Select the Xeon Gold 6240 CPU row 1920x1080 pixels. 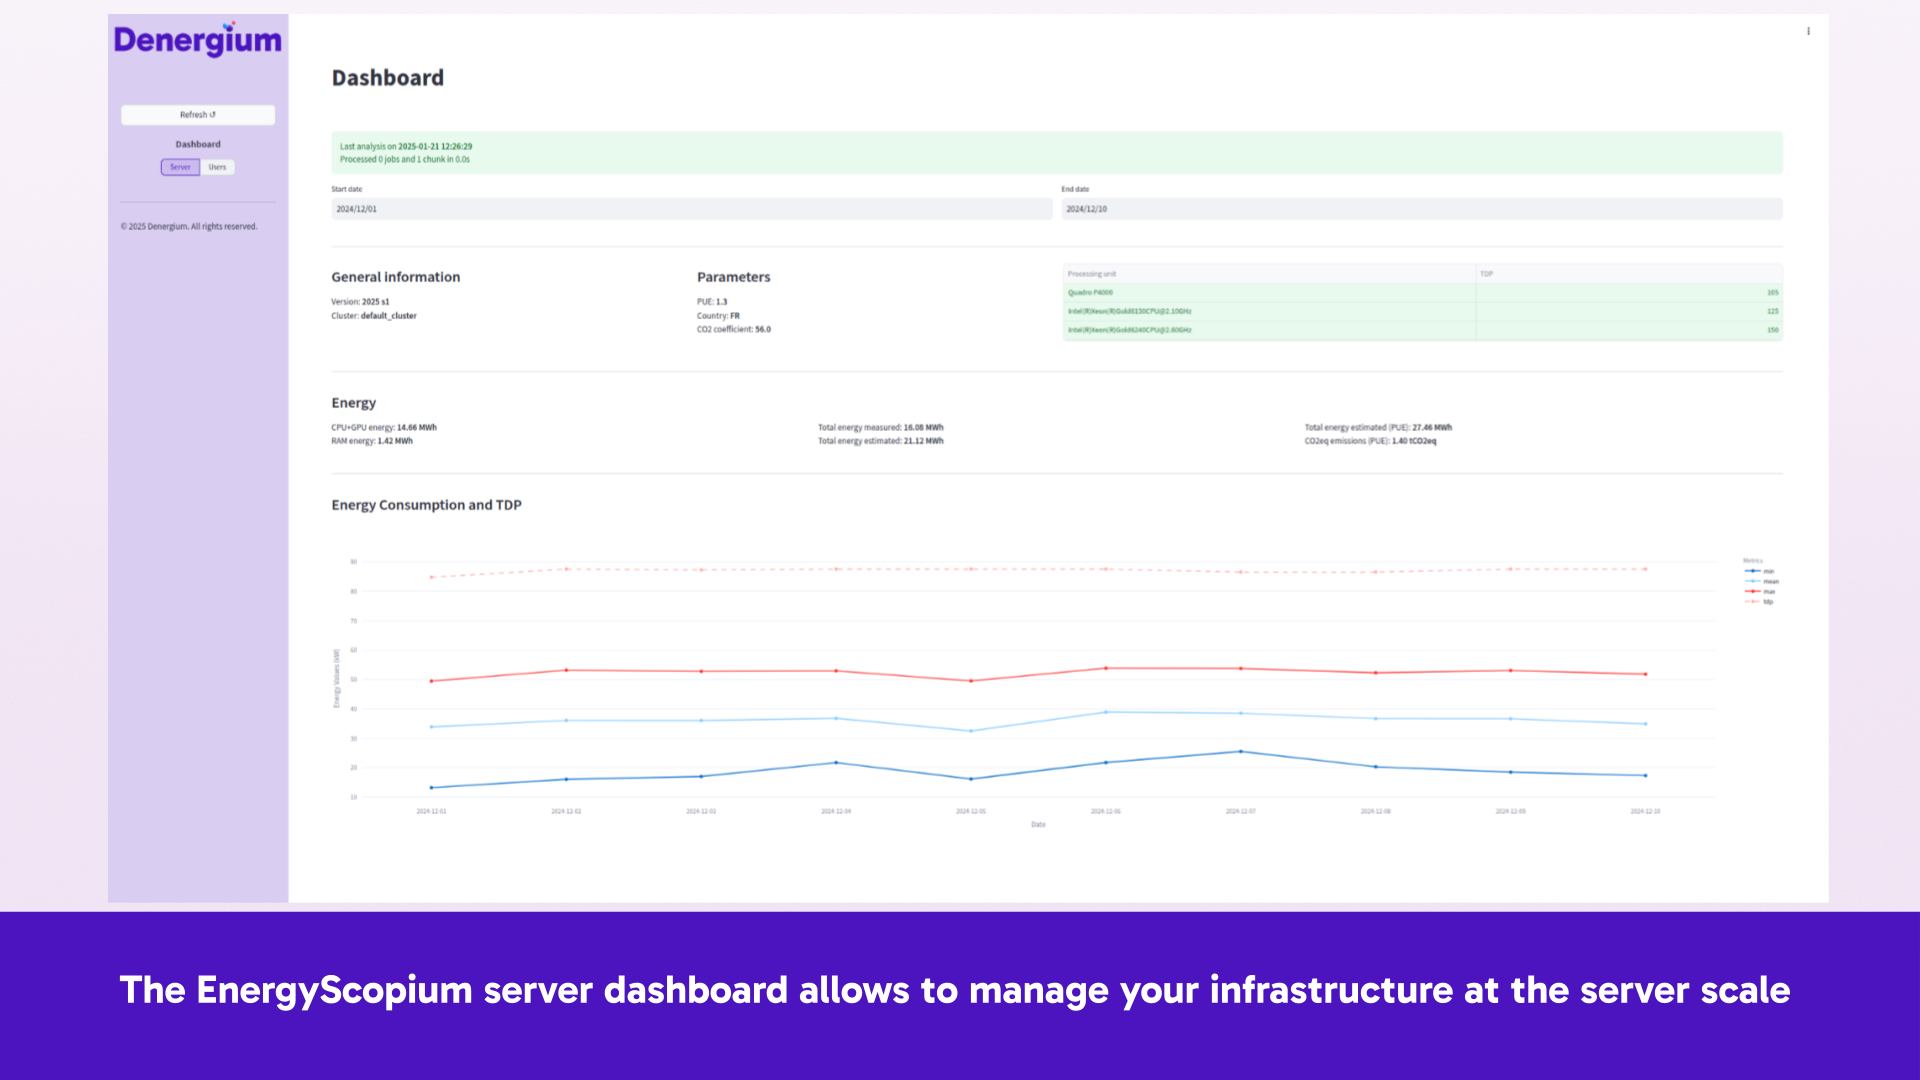[1422, 330]
